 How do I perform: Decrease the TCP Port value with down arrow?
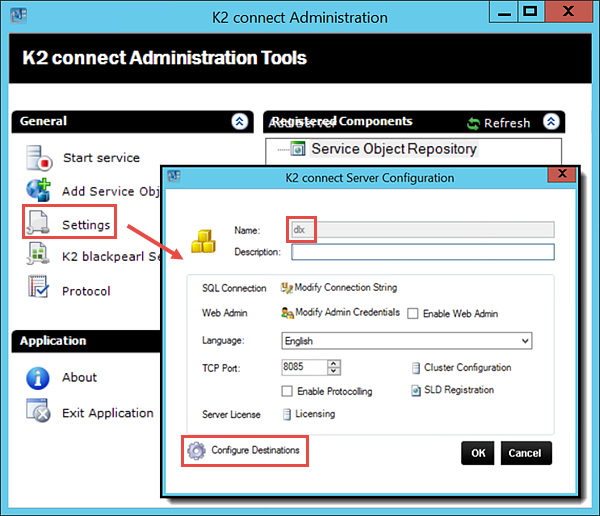pos(334,371)
